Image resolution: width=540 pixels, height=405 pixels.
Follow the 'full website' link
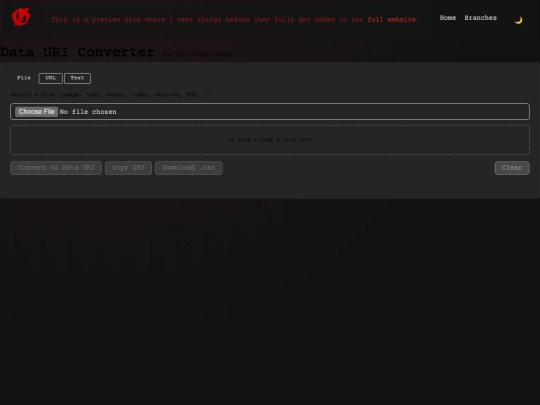click(x=392, y=20)
